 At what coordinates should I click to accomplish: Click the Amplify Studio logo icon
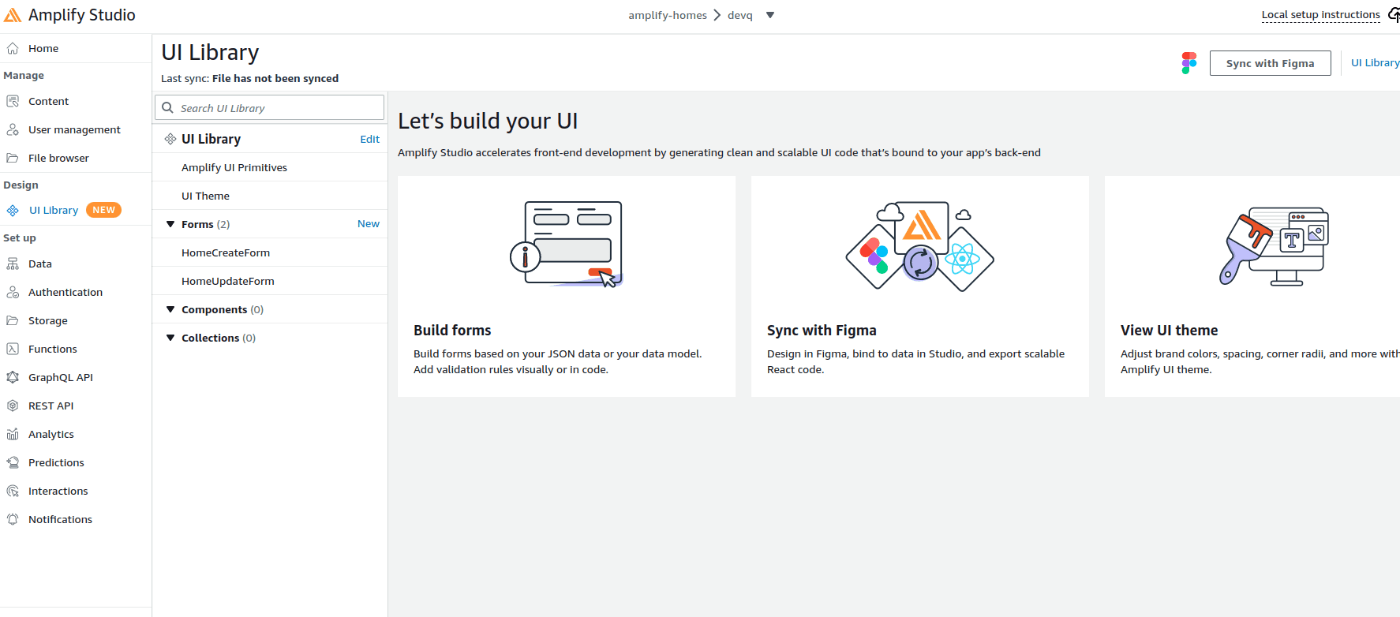tap(13, 15)
